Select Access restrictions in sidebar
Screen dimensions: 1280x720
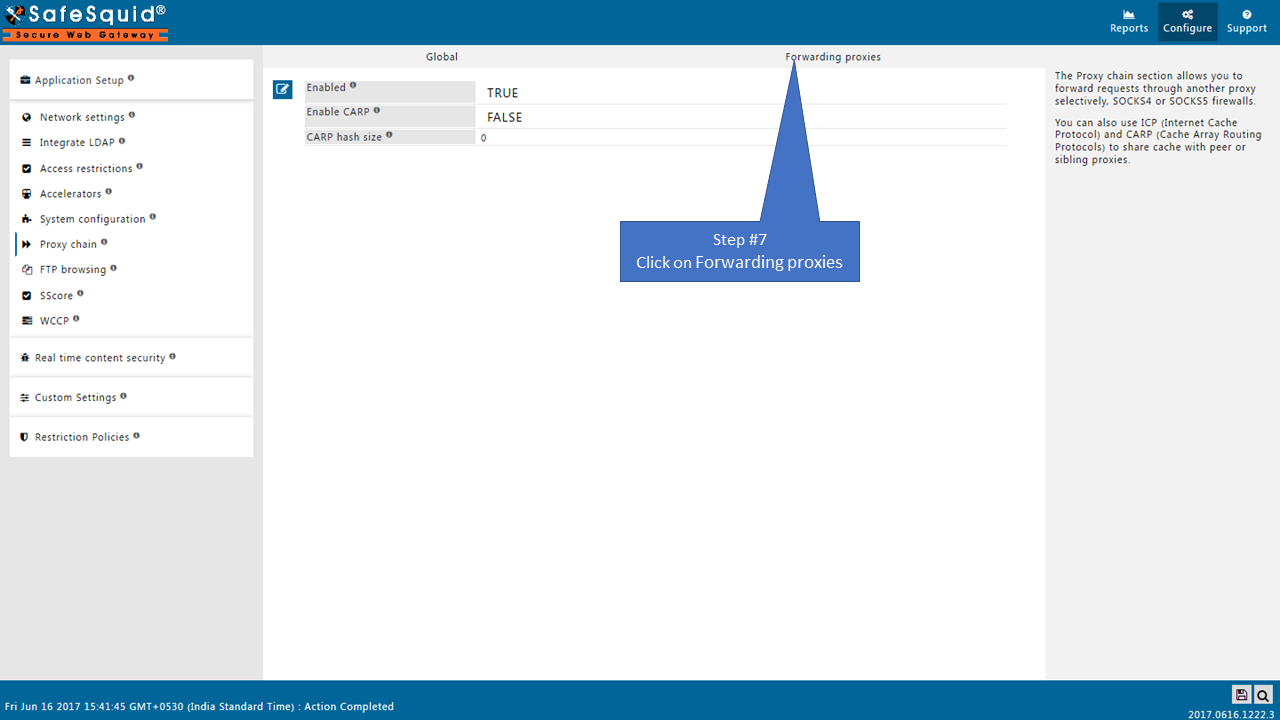[85, 169]
